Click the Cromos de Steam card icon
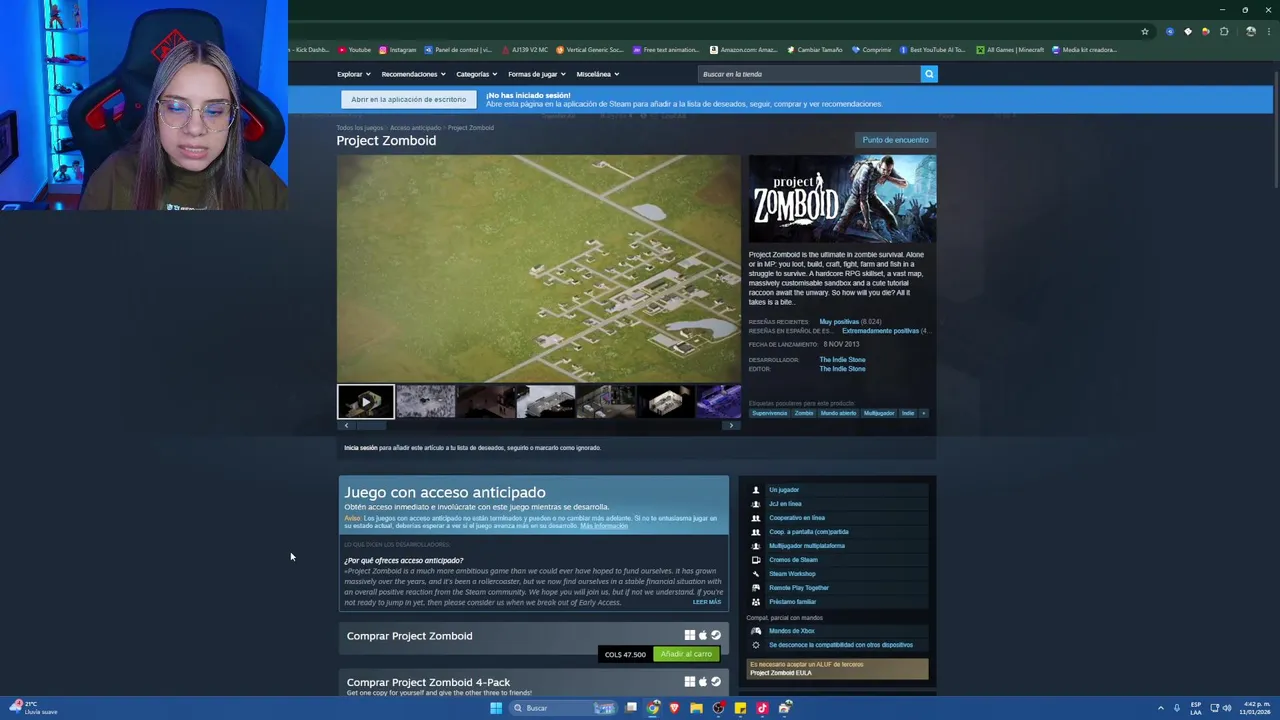The width and height of the screenshot is (1280, 720). (x=756, y=560)
